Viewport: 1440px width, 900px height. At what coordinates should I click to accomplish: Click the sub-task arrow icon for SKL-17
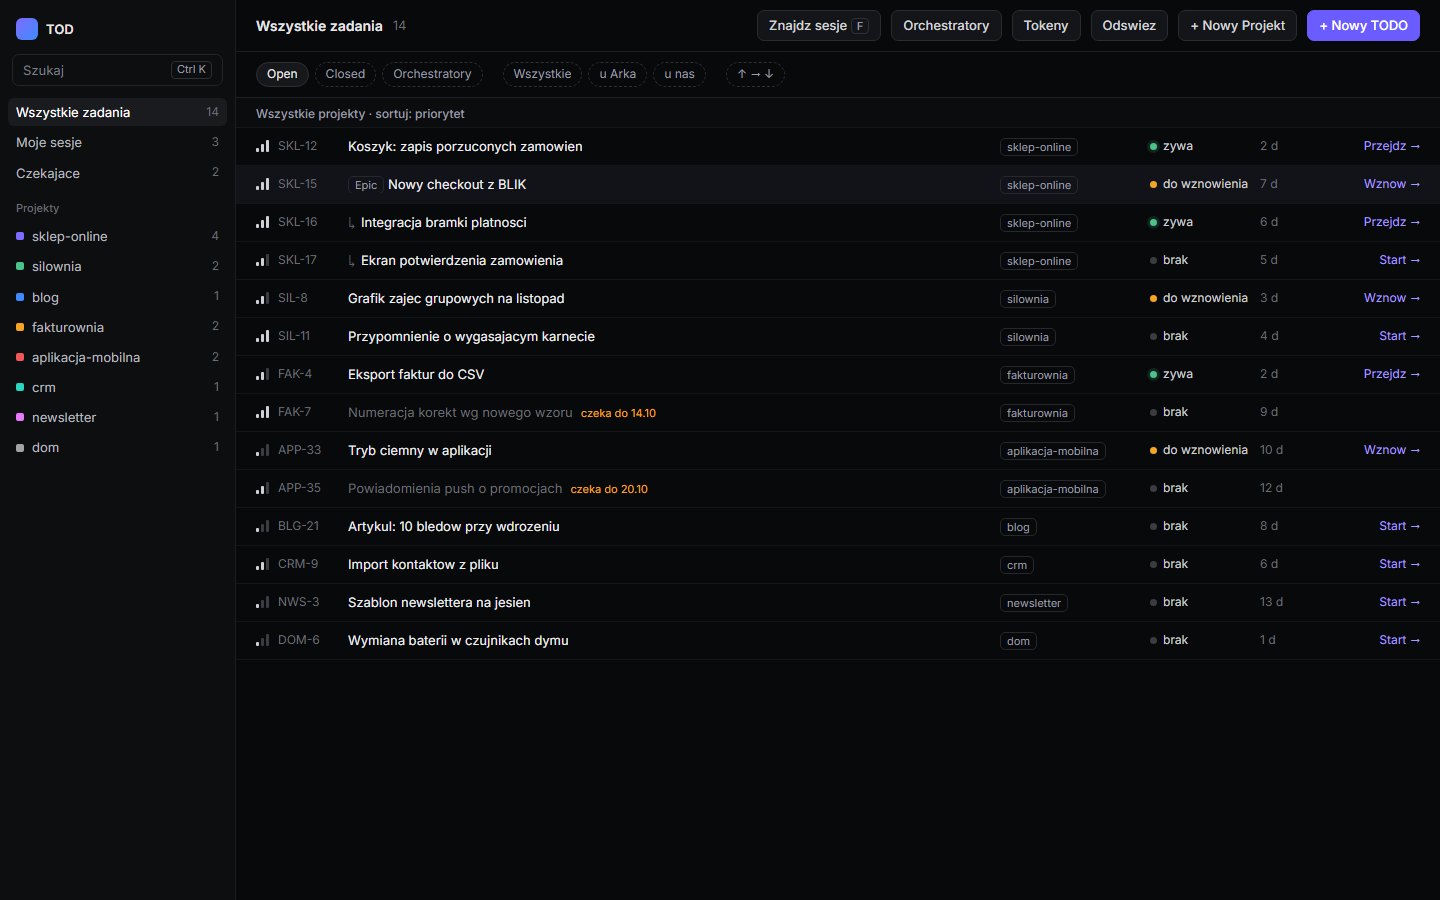[x=351, y=261]
